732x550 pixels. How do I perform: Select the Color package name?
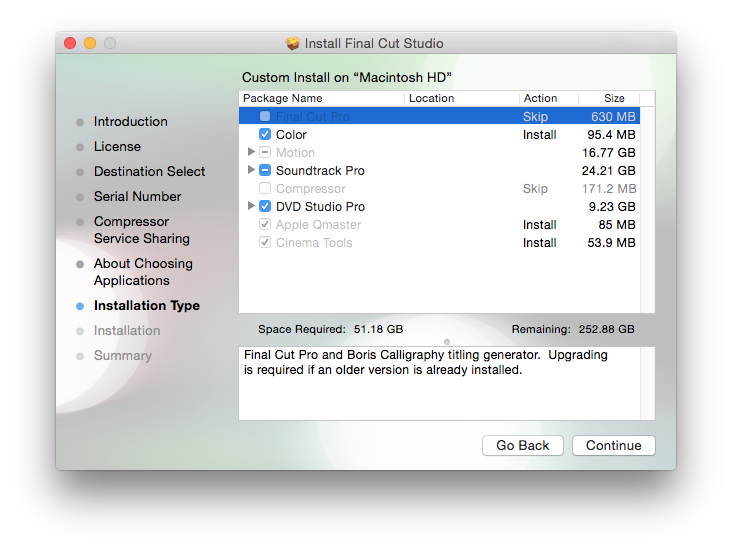pos(291,134)
